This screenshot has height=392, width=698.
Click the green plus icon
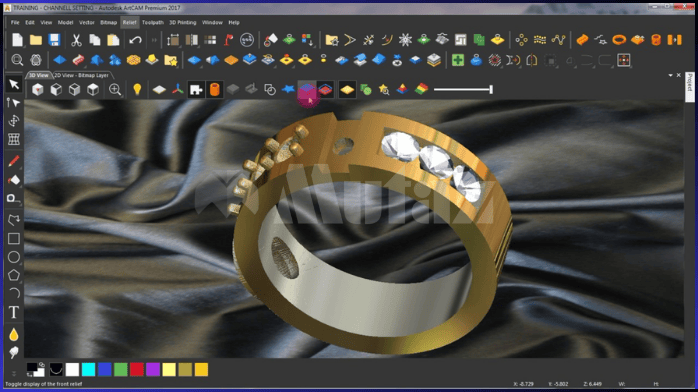pos(458,60)
